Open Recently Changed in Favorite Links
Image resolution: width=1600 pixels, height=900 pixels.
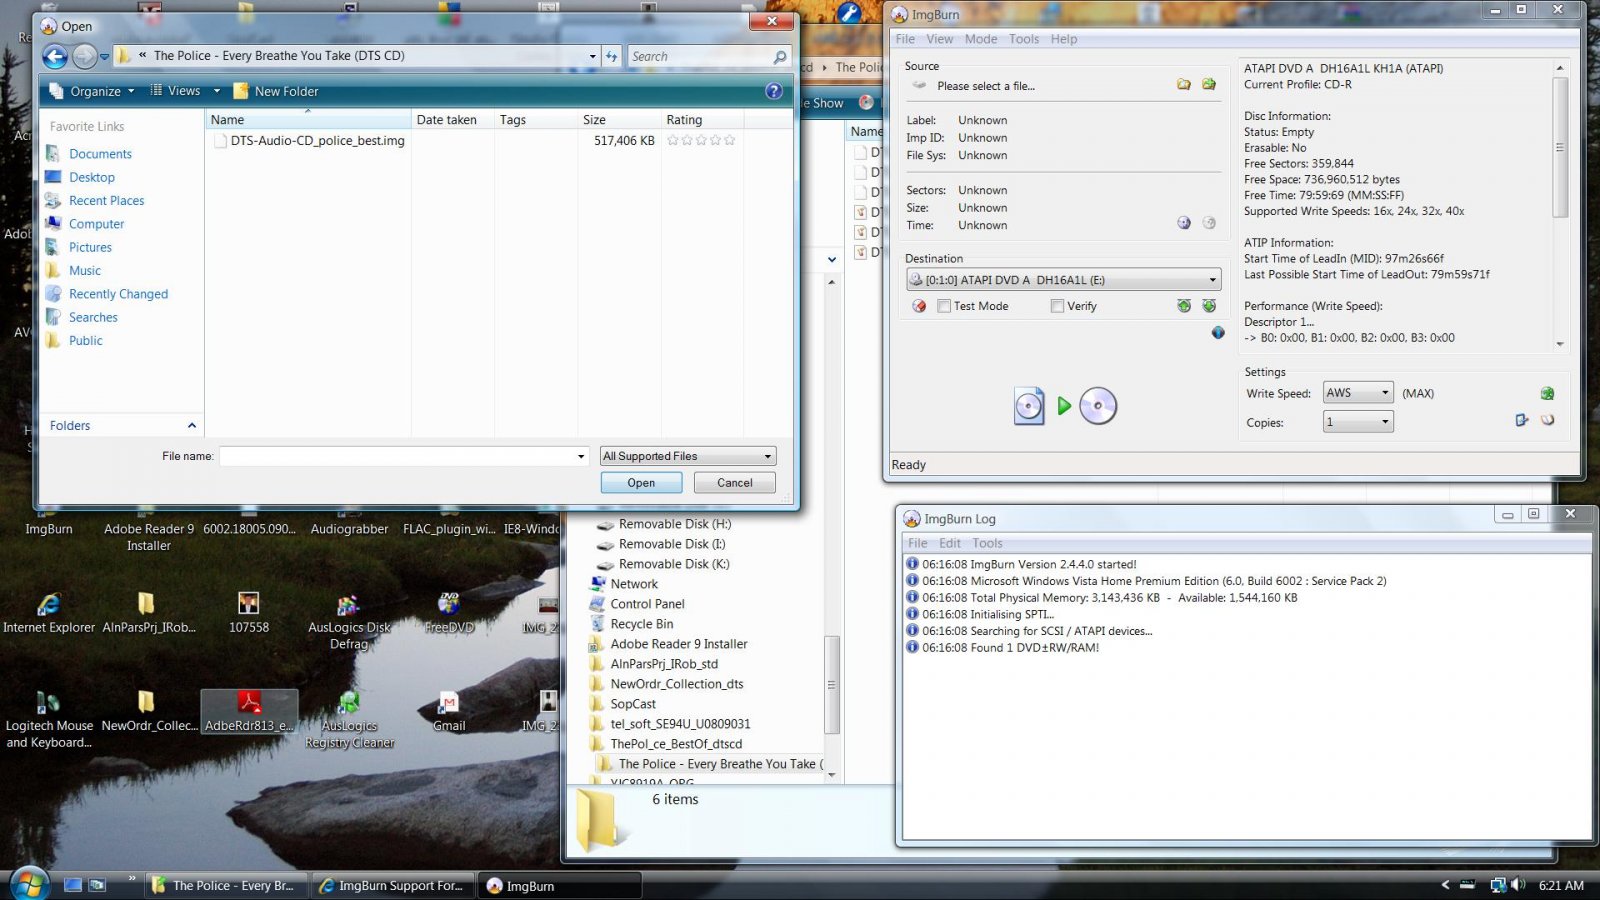pos(118,294)
